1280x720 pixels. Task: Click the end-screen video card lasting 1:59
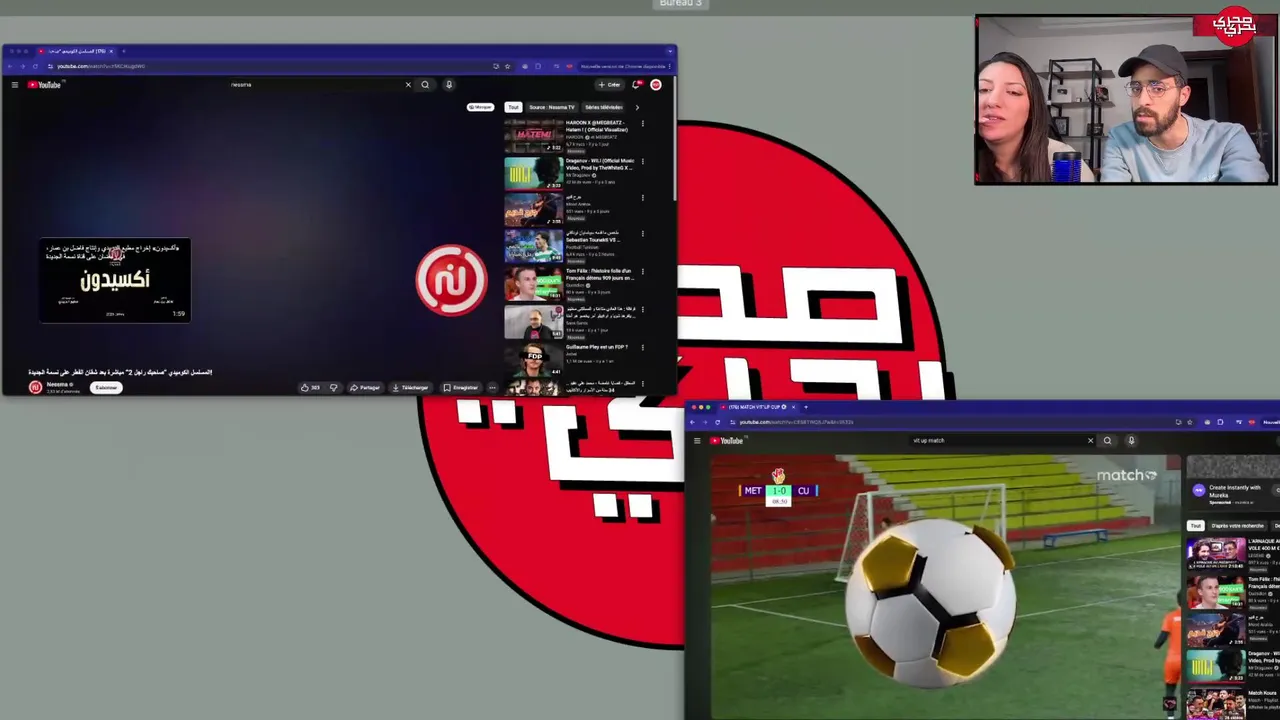tap(115, 280)
